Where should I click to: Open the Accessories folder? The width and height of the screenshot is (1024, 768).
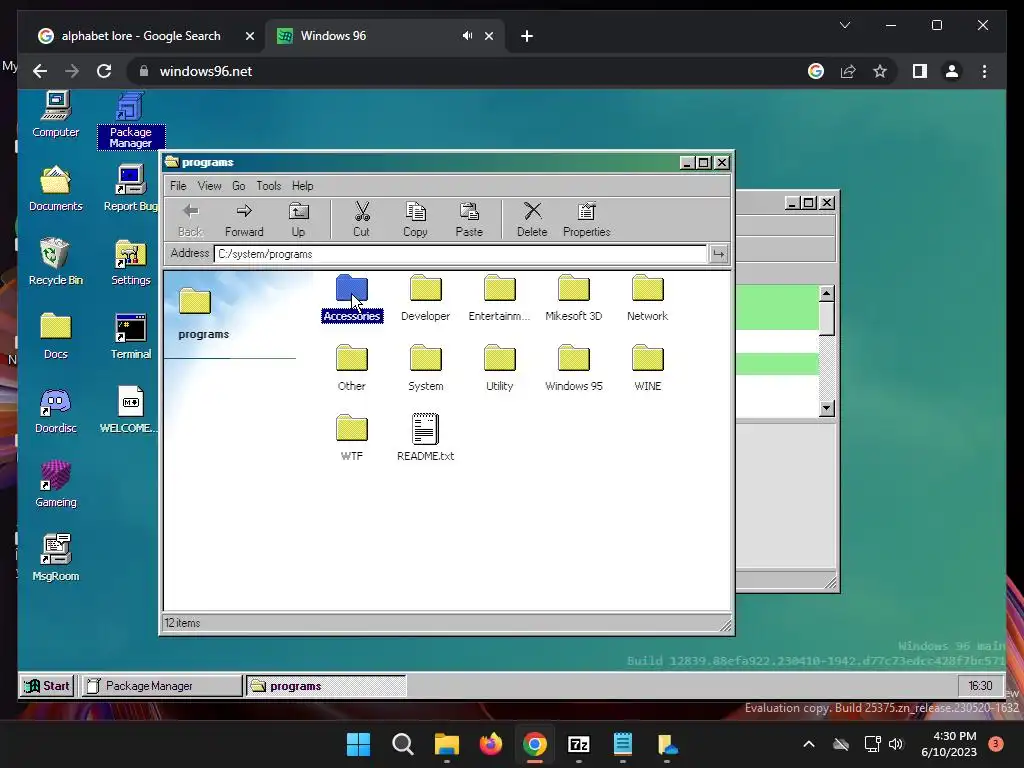pyautogui.click(x=351, y=298)
